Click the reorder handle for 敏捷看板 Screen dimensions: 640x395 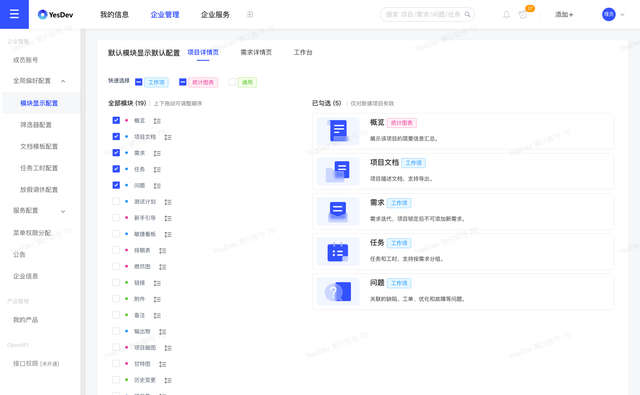click(168, 235)
